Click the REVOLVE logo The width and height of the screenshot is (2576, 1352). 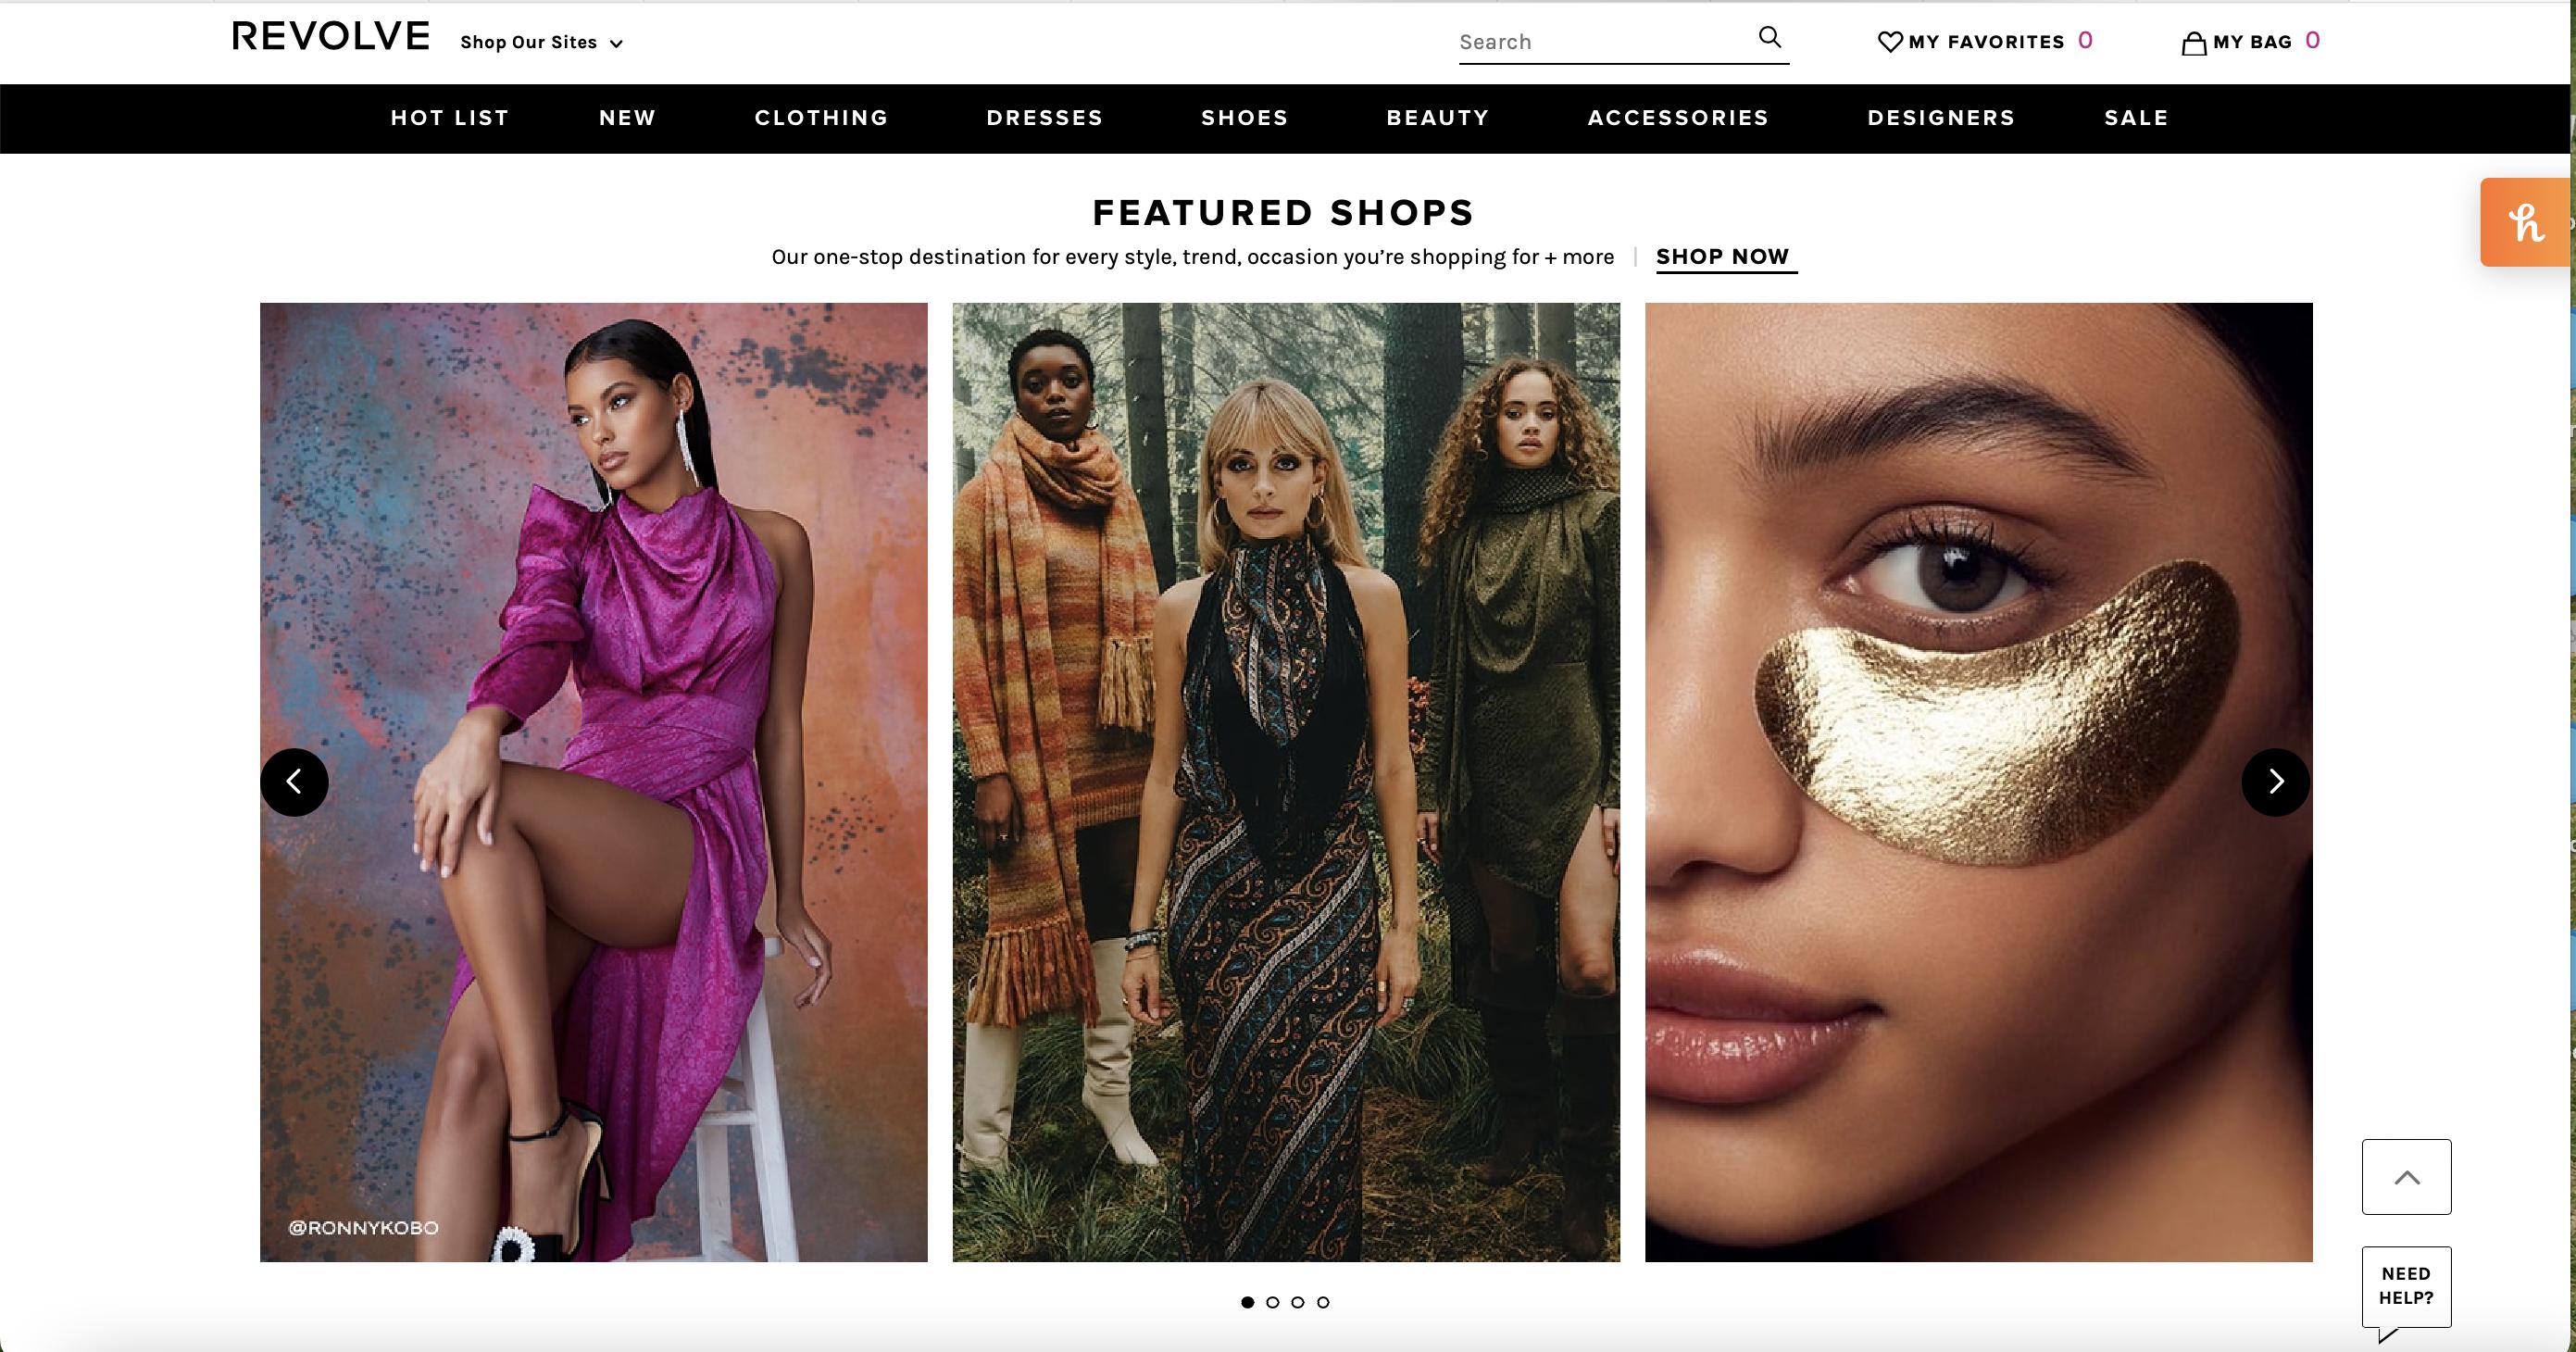point(331,37)
